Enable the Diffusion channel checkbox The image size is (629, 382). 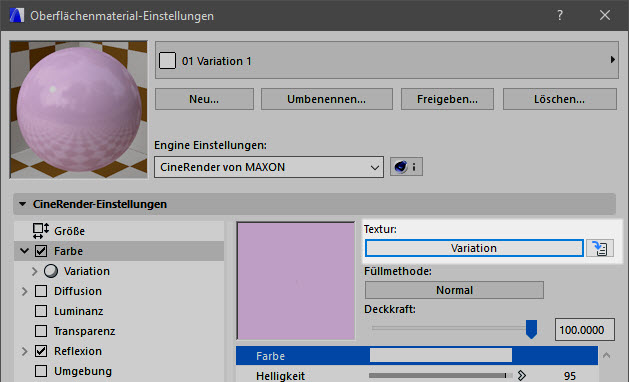[41, 291]
